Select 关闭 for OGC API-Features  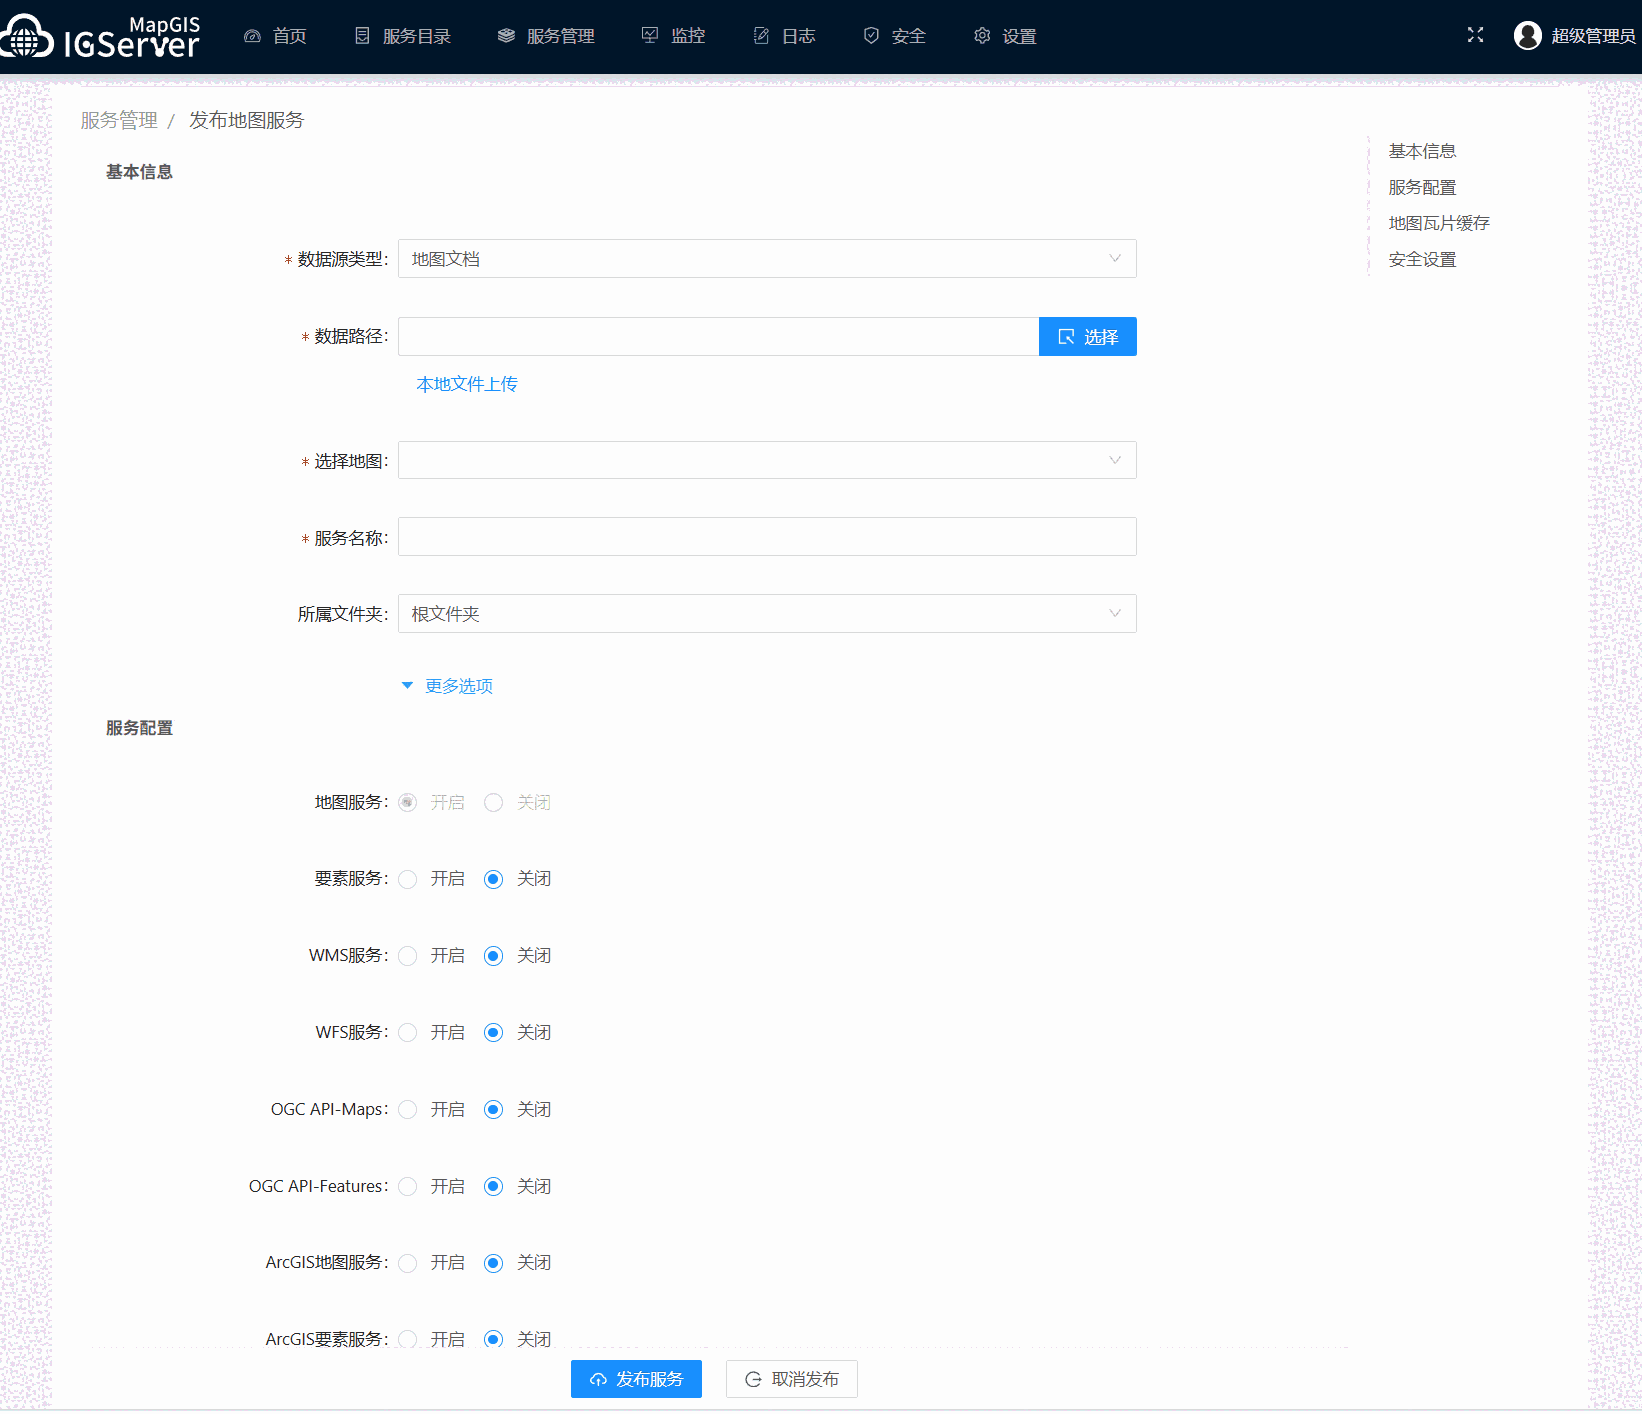(494, 1186)
